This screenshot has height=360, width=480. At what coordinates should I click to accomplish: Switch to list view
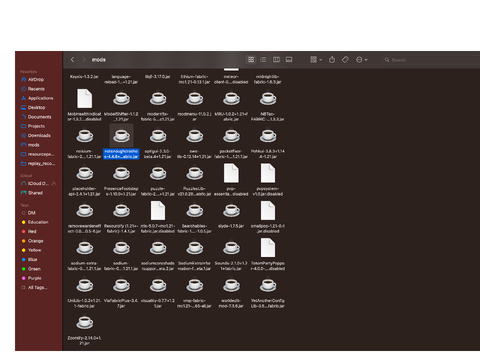pos(263,60)
